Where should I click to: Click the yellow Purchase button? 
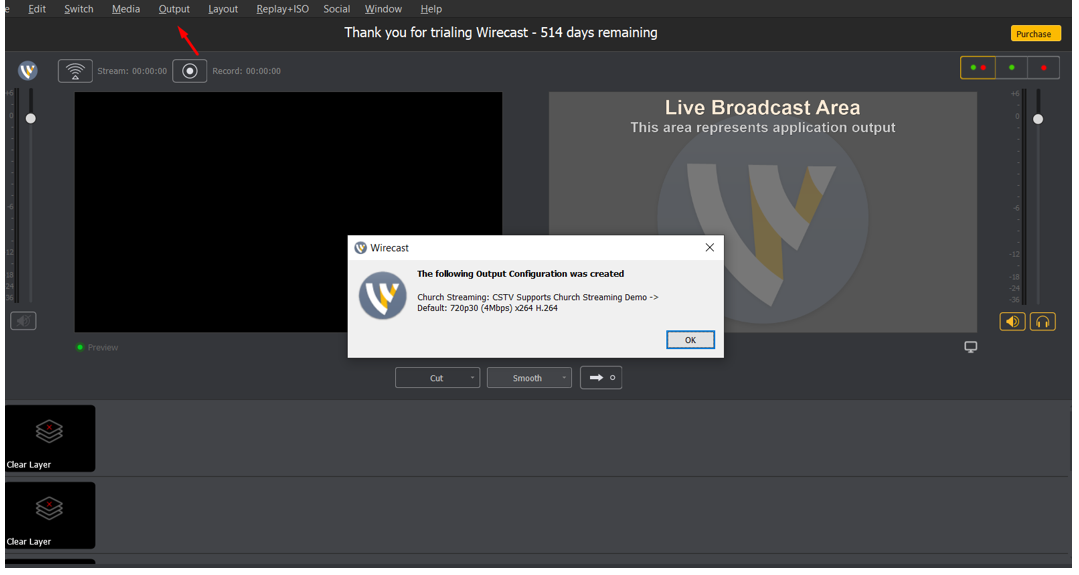[1033, 34]
